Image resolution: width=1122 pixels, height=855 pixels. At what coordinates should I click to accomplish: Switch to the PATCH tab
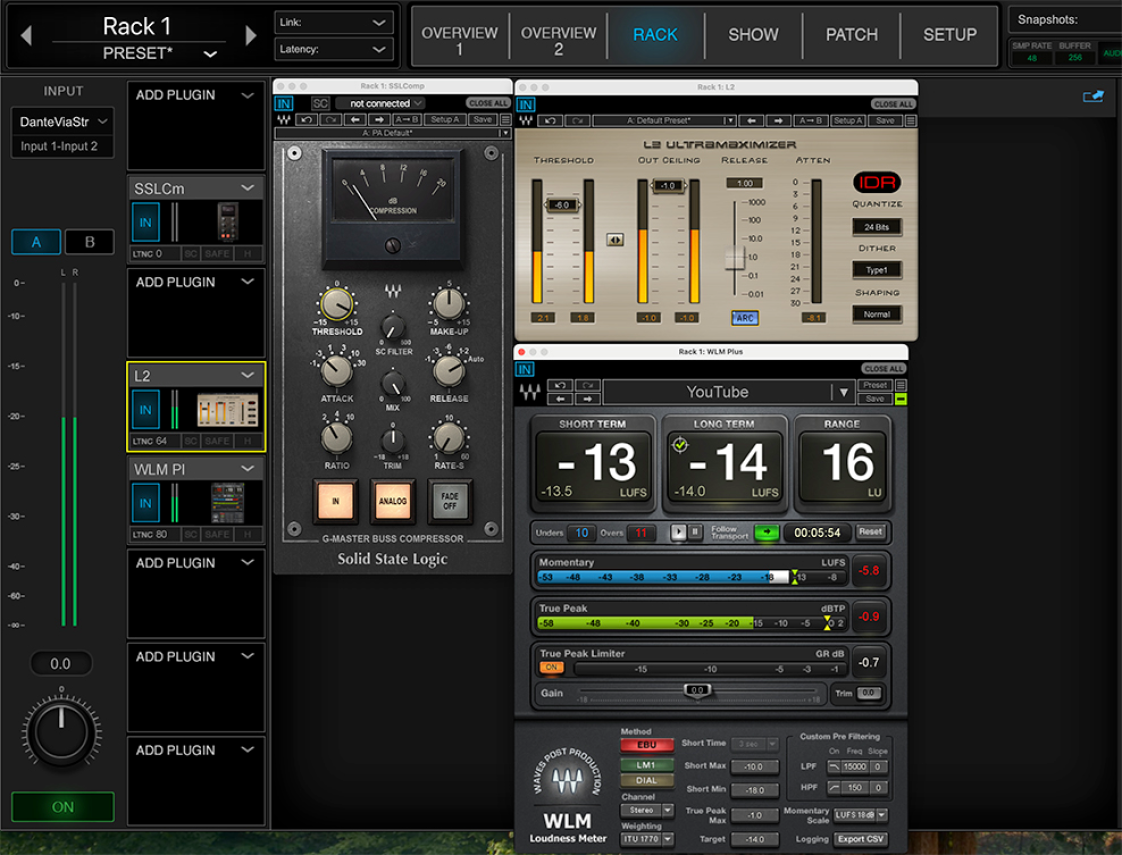[851, 35]
